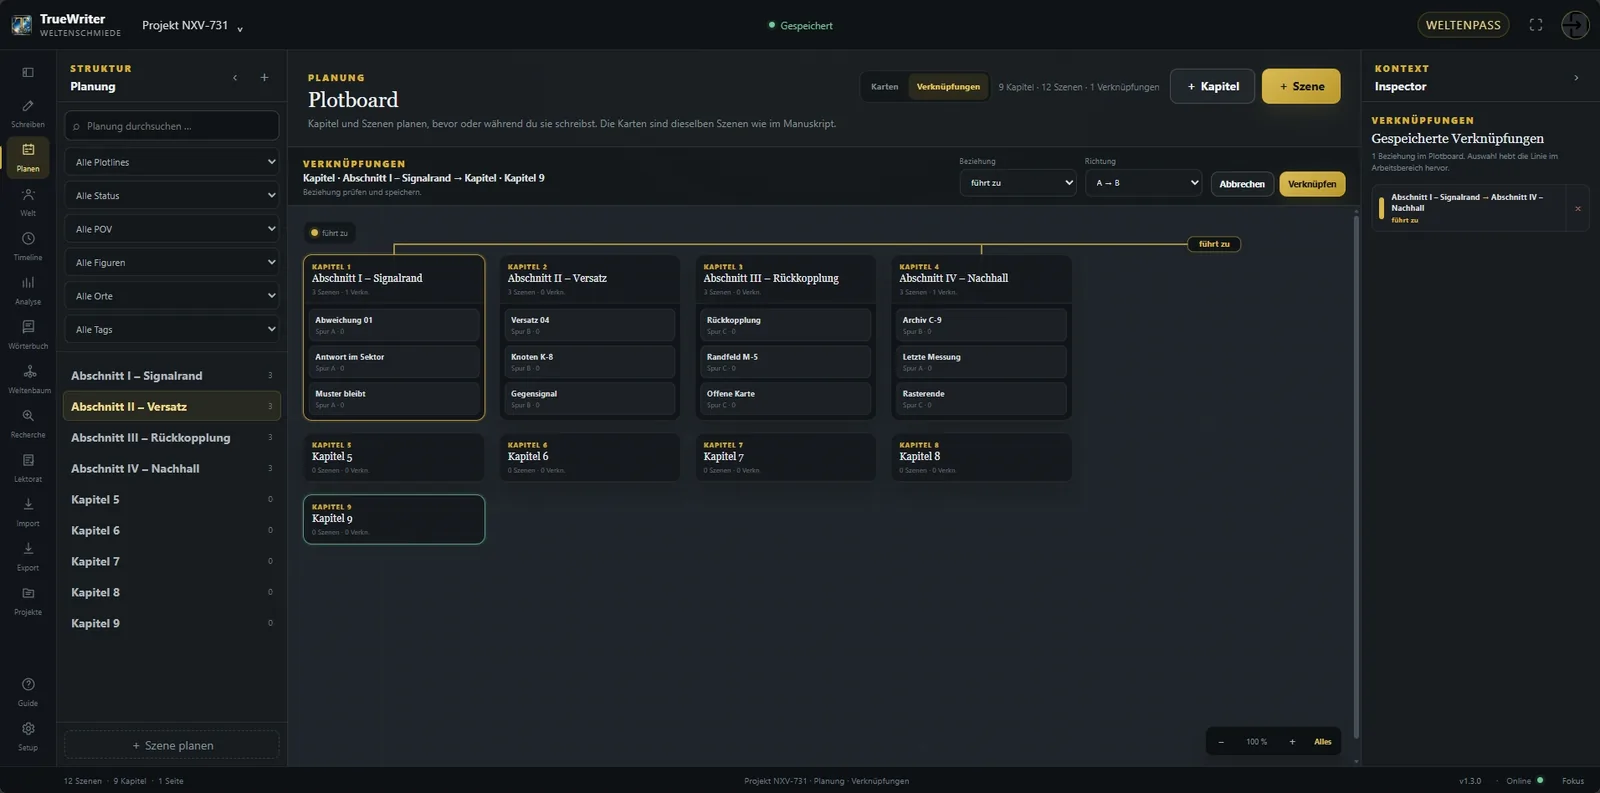Select the Kapitel 9 card on plotboard

394,519
